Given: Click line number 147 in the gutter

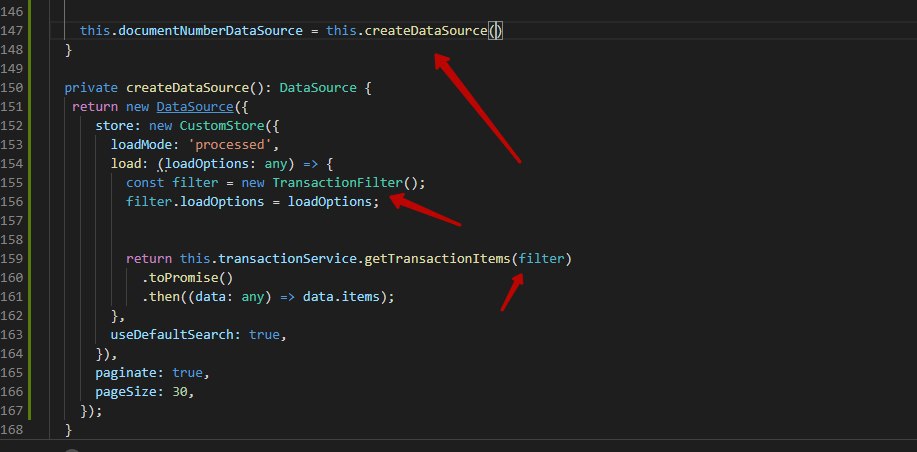Looking at the screenshot, I should point(11,30).
